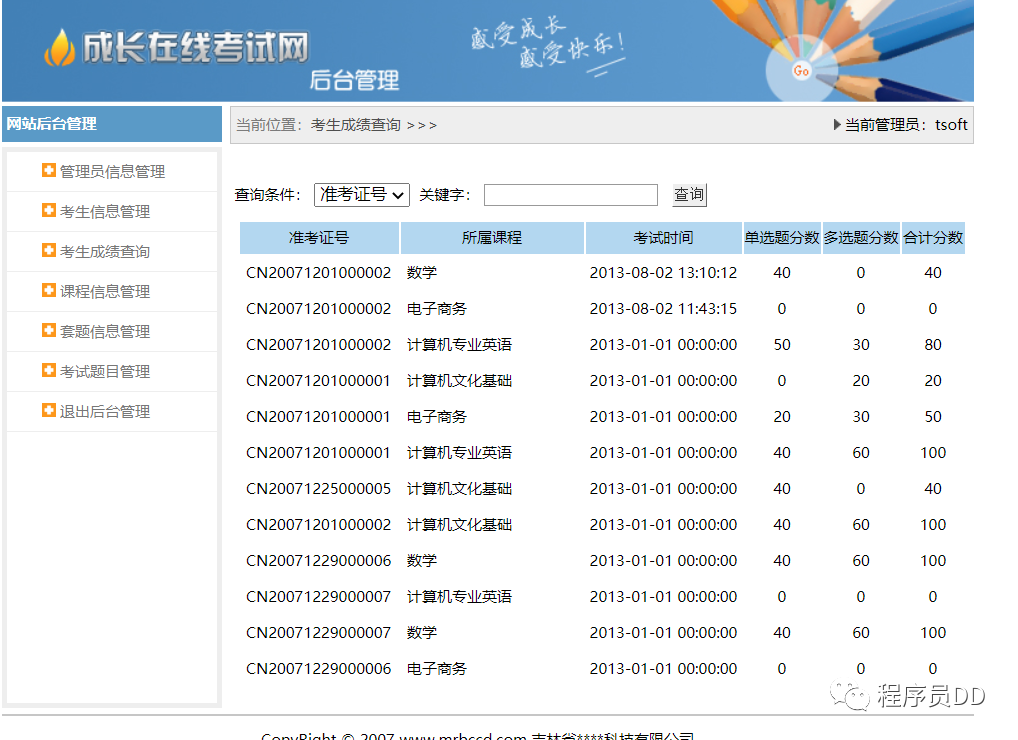Click the 所属课程 column header
The width and height of the screenshot is (1018, 740).
[x=492, y=238]
